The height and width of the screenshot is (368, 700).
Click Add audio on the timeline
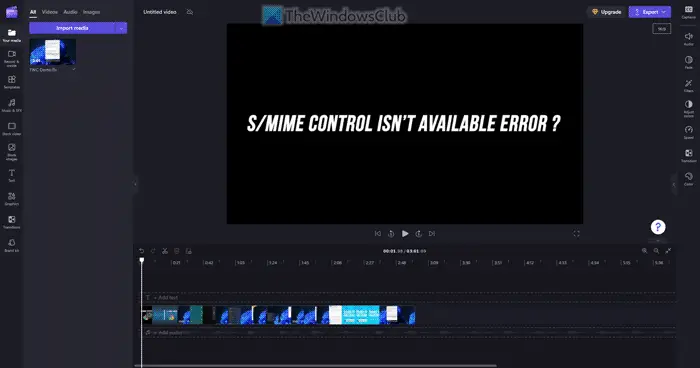tap(167, 333)
